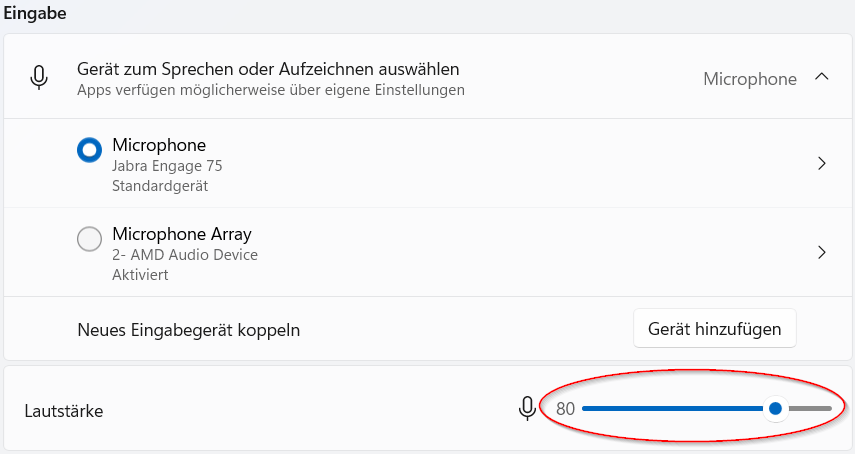Screen dimensions: 855x454
Task: Select the Microphone Array radio button
Action: 89,239
